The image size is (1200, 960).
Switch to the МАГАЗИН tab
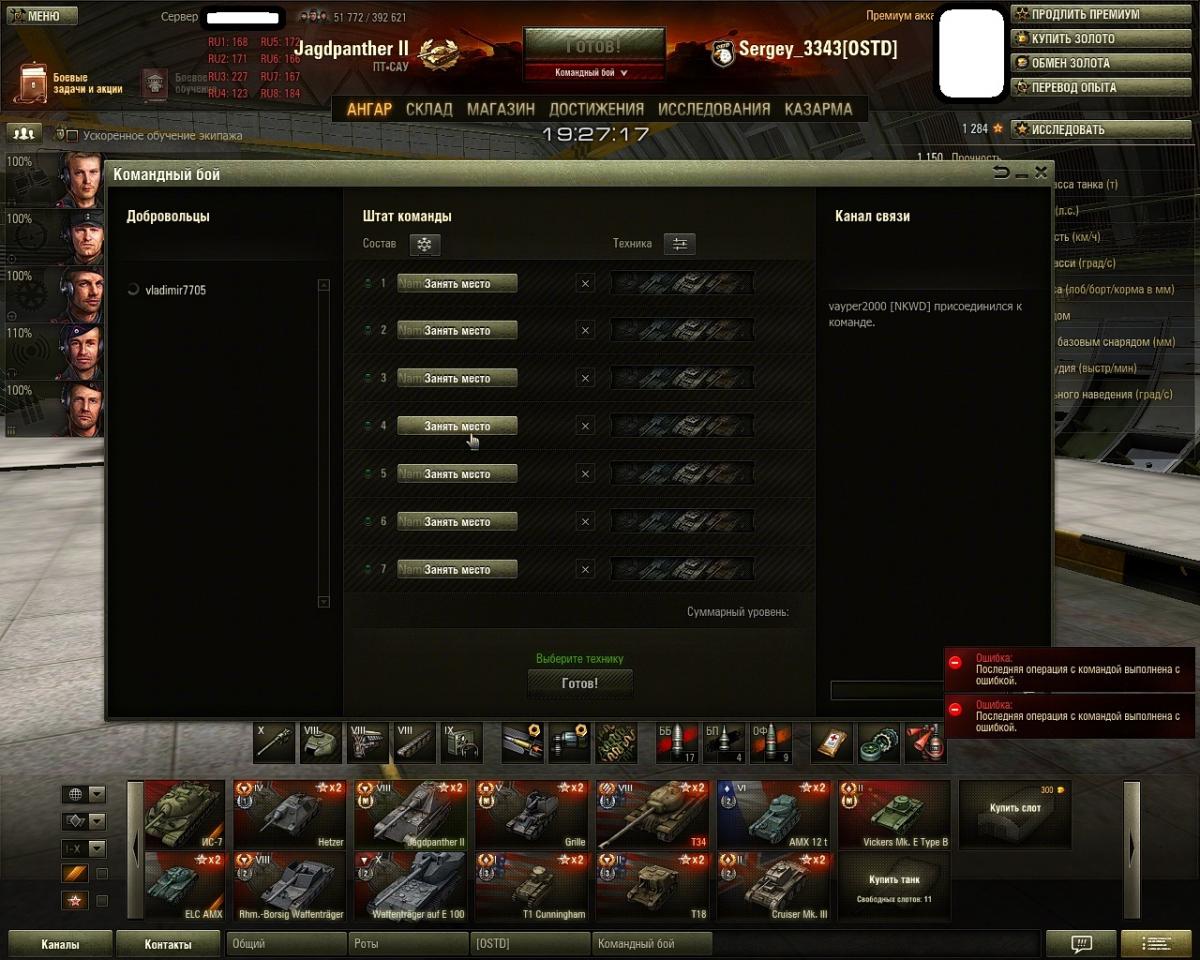(501, 109)
